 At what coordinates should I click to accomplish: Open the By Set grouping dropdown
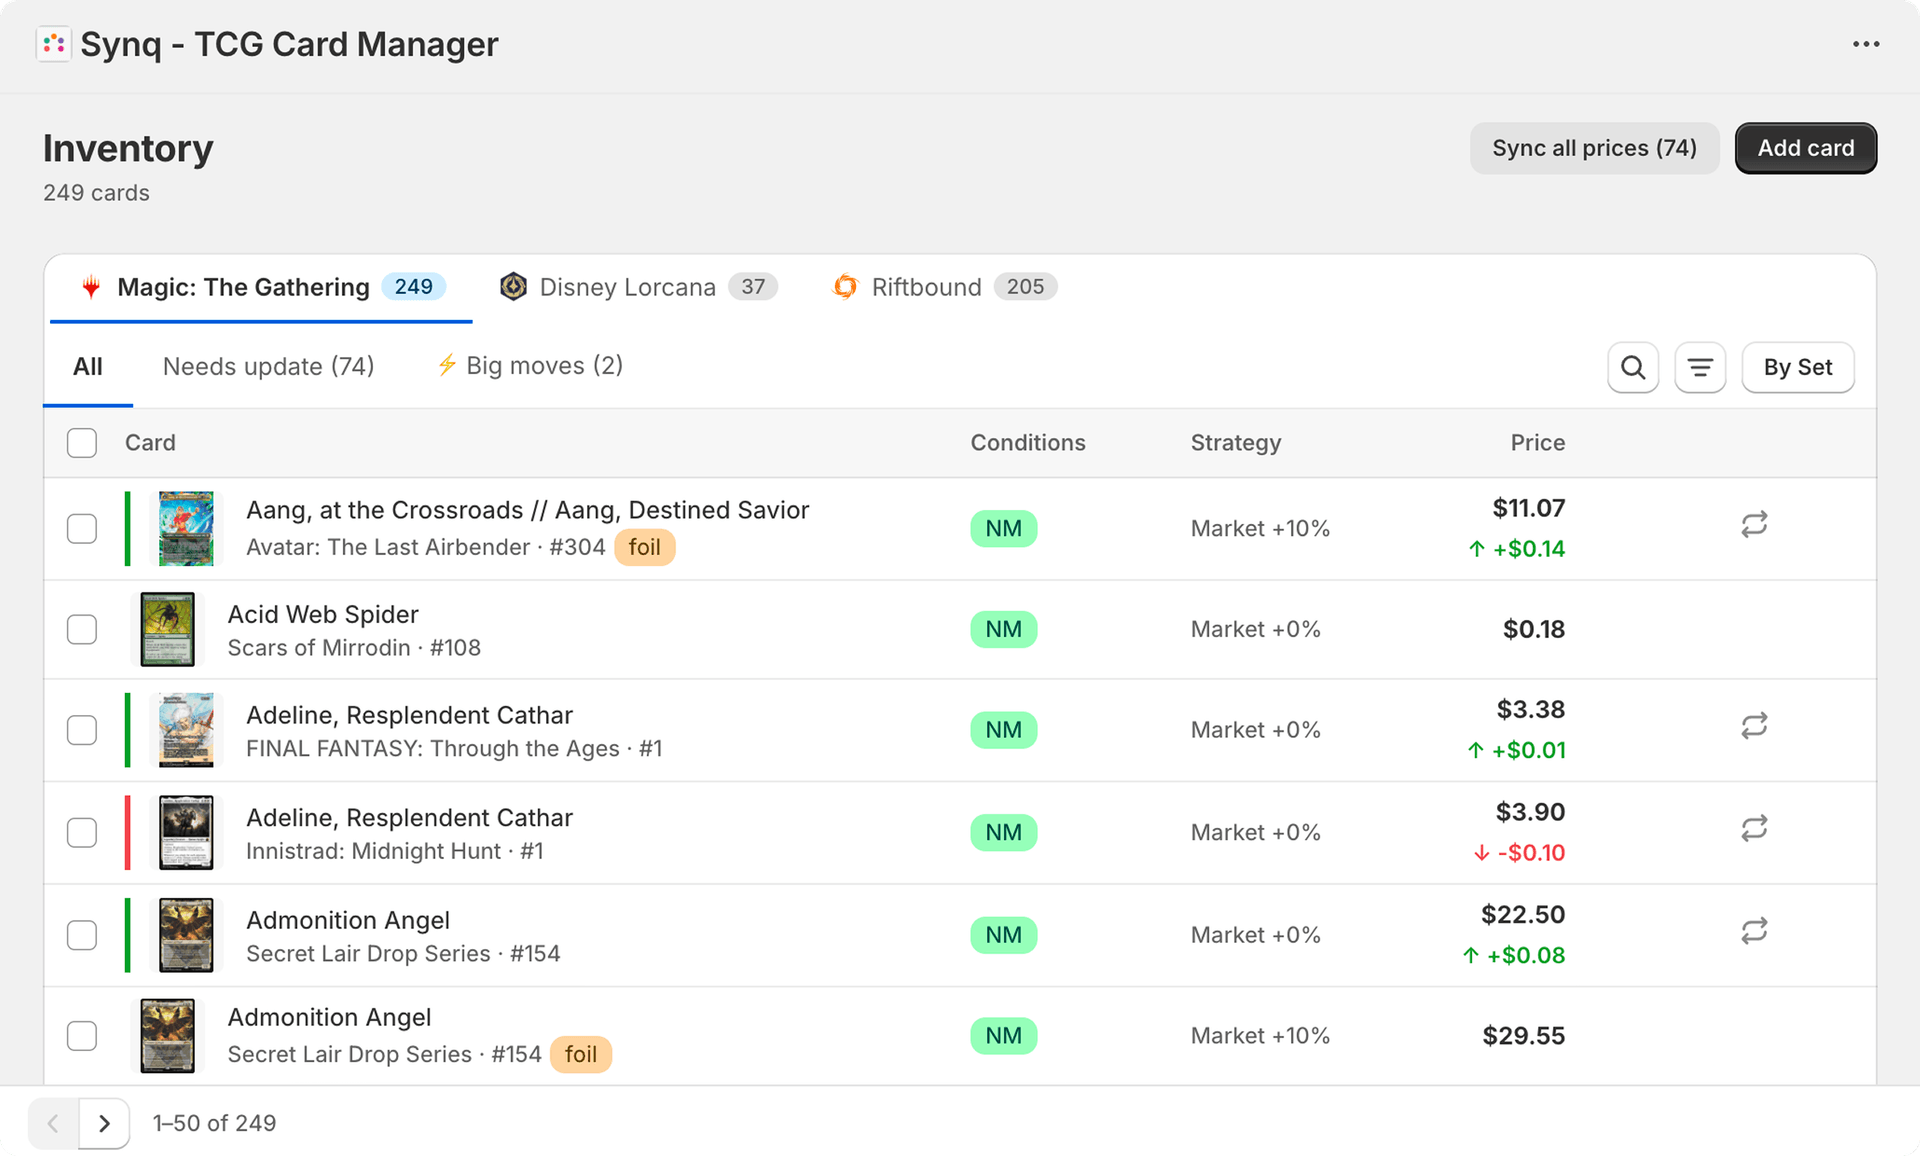pos(1797,367)
